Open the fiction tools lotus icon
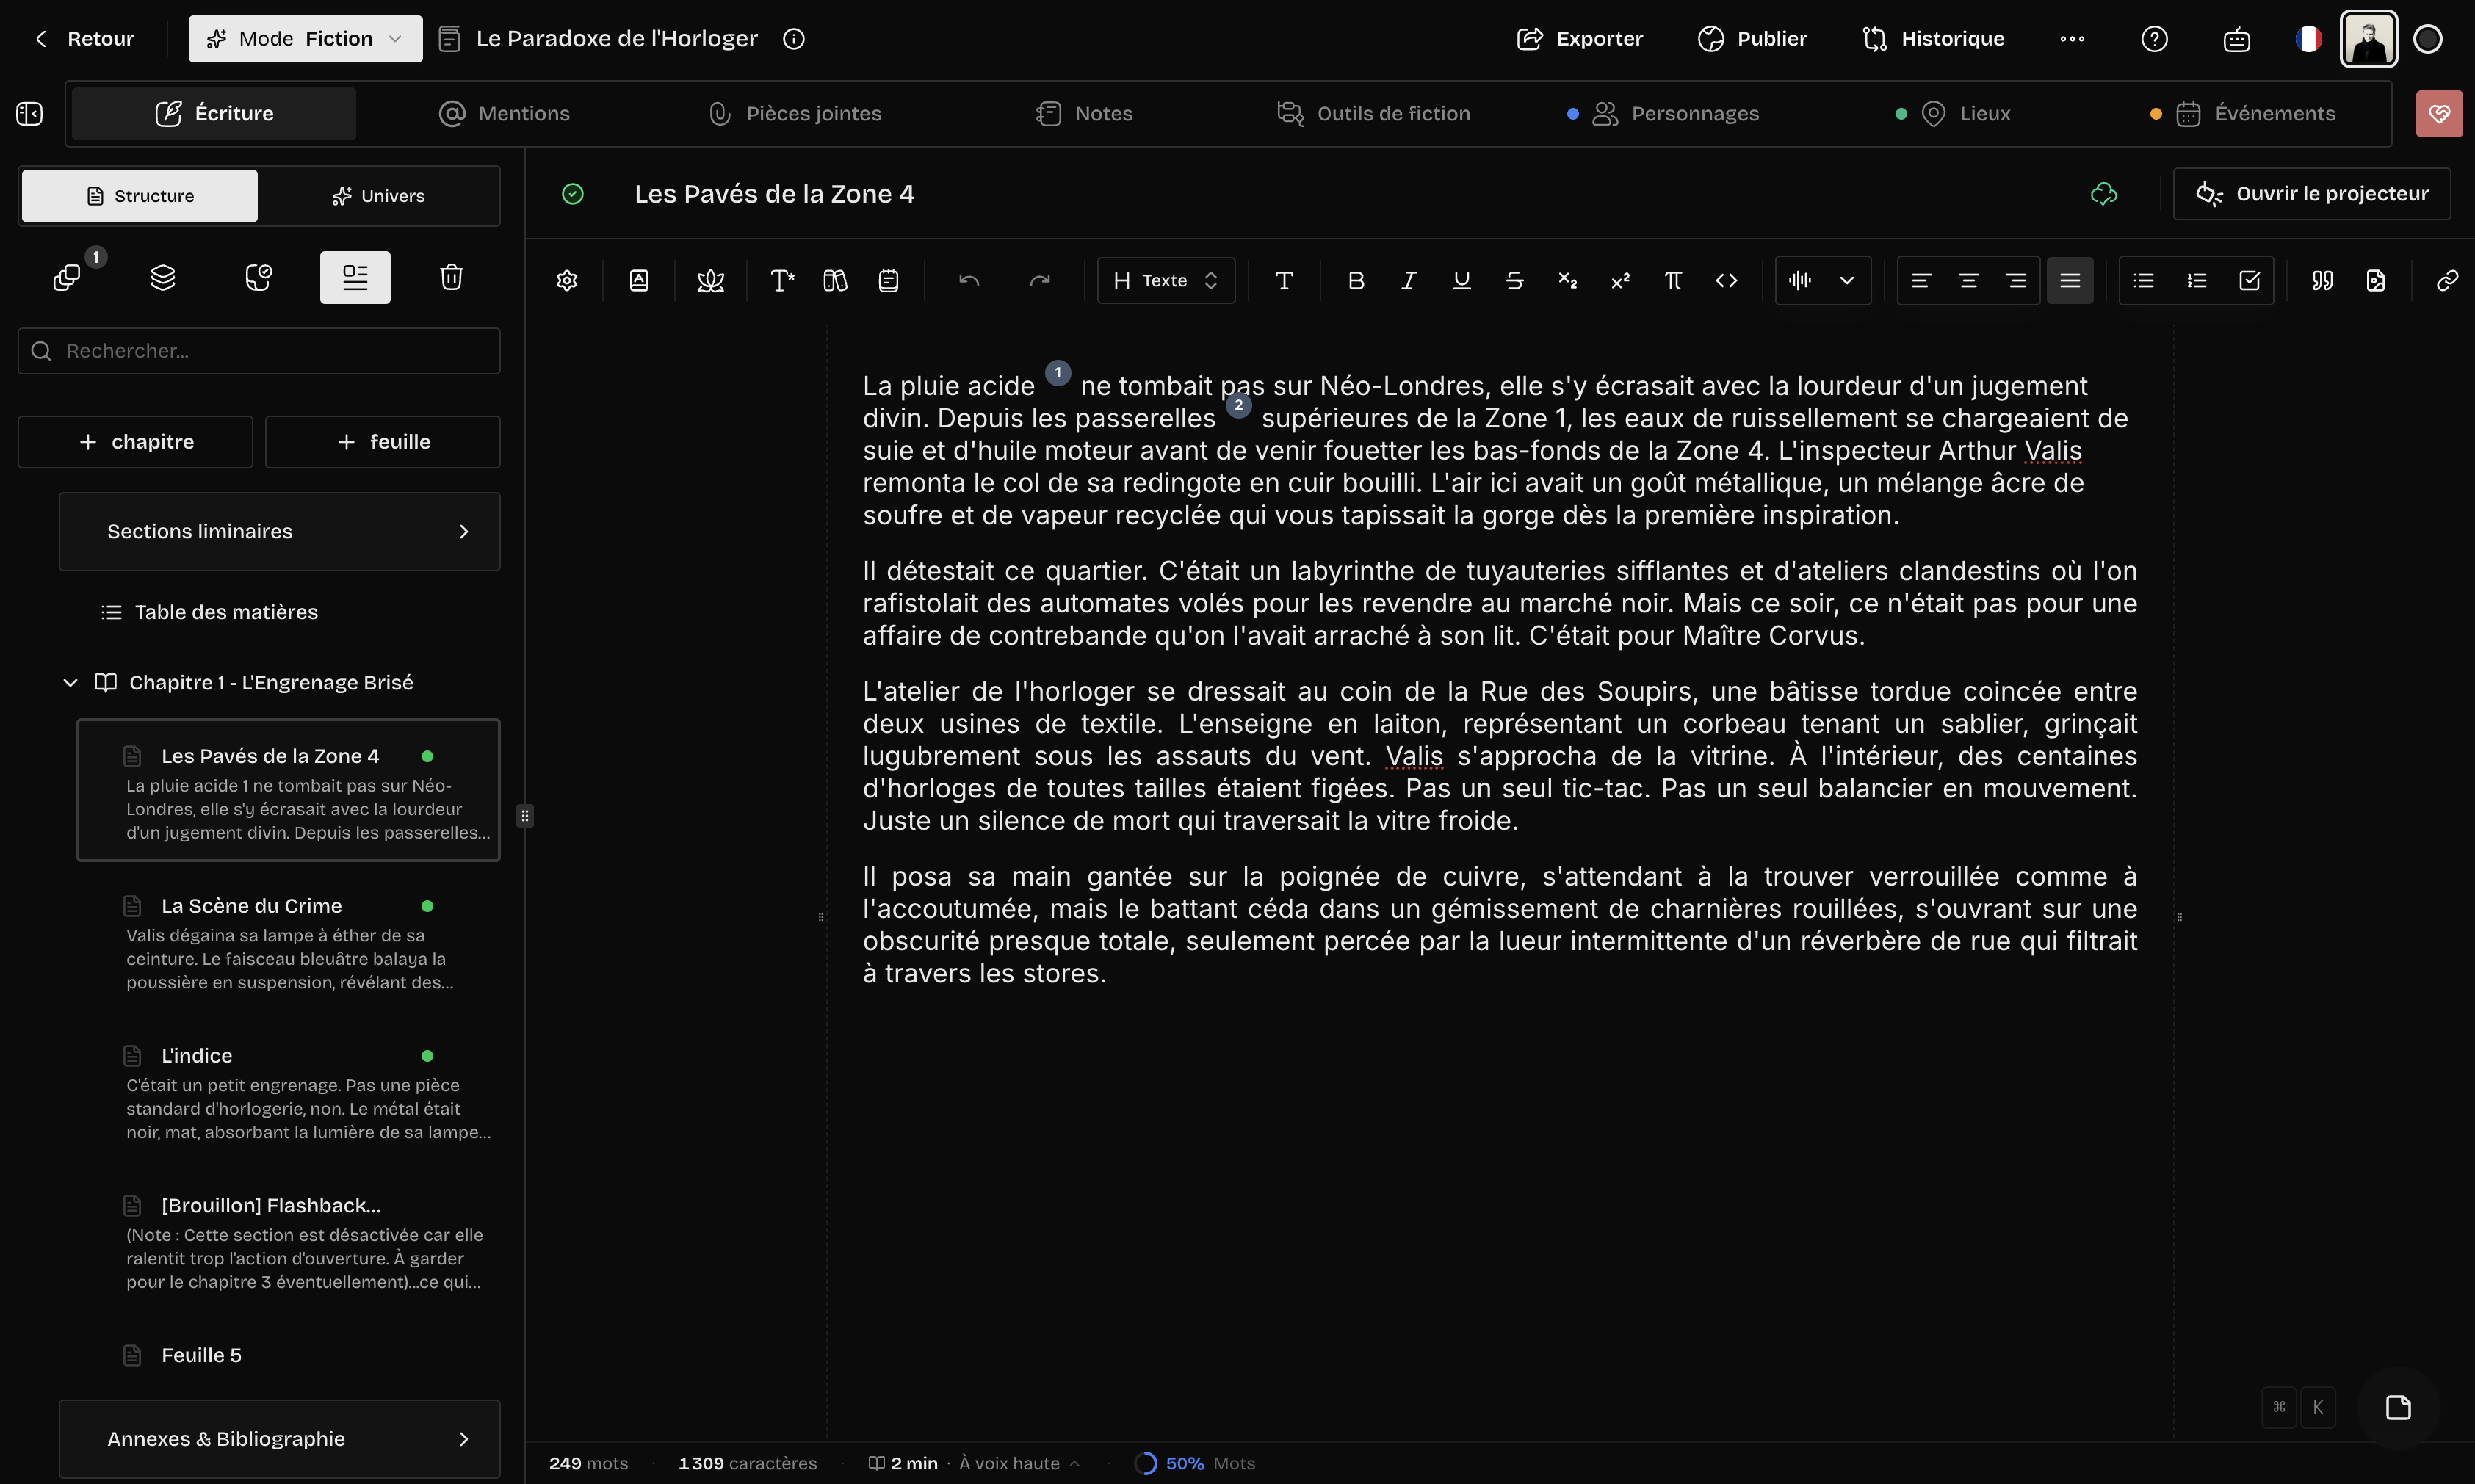This screenshot has height=1484, width=2475. click(x=711, y=280)
